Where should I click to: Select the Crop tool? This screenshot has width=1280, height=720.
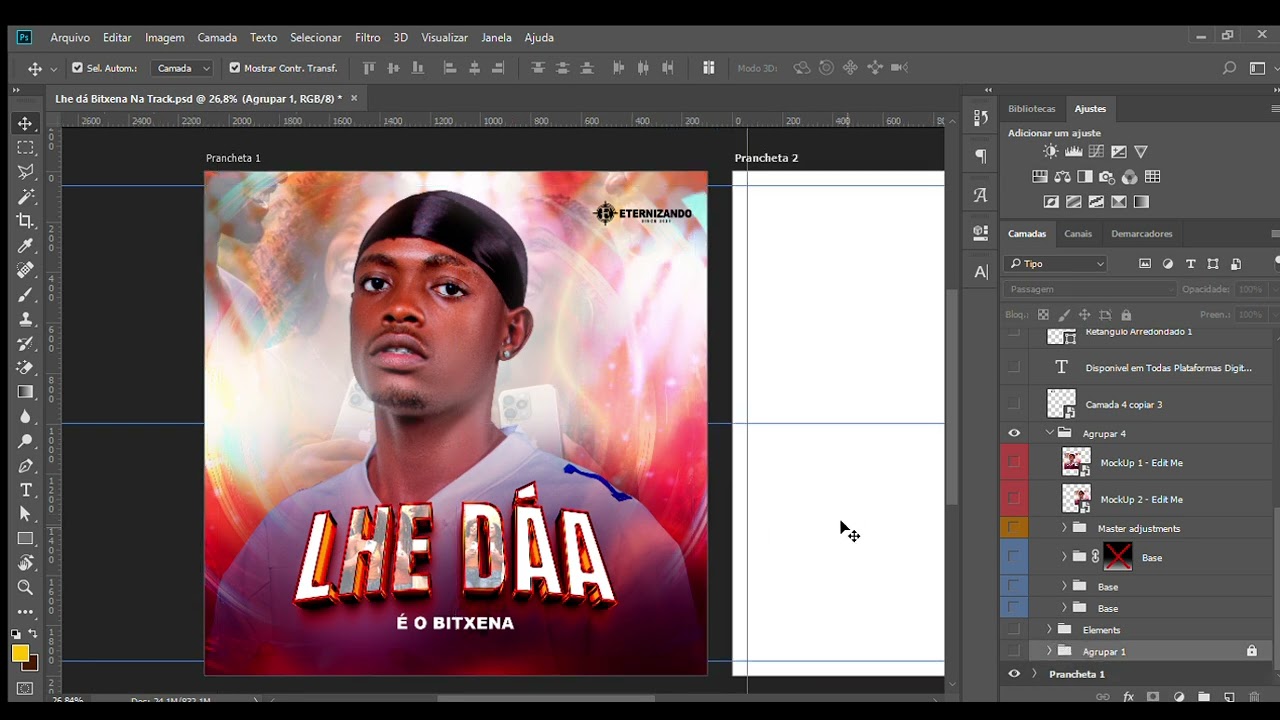point(26,221)
